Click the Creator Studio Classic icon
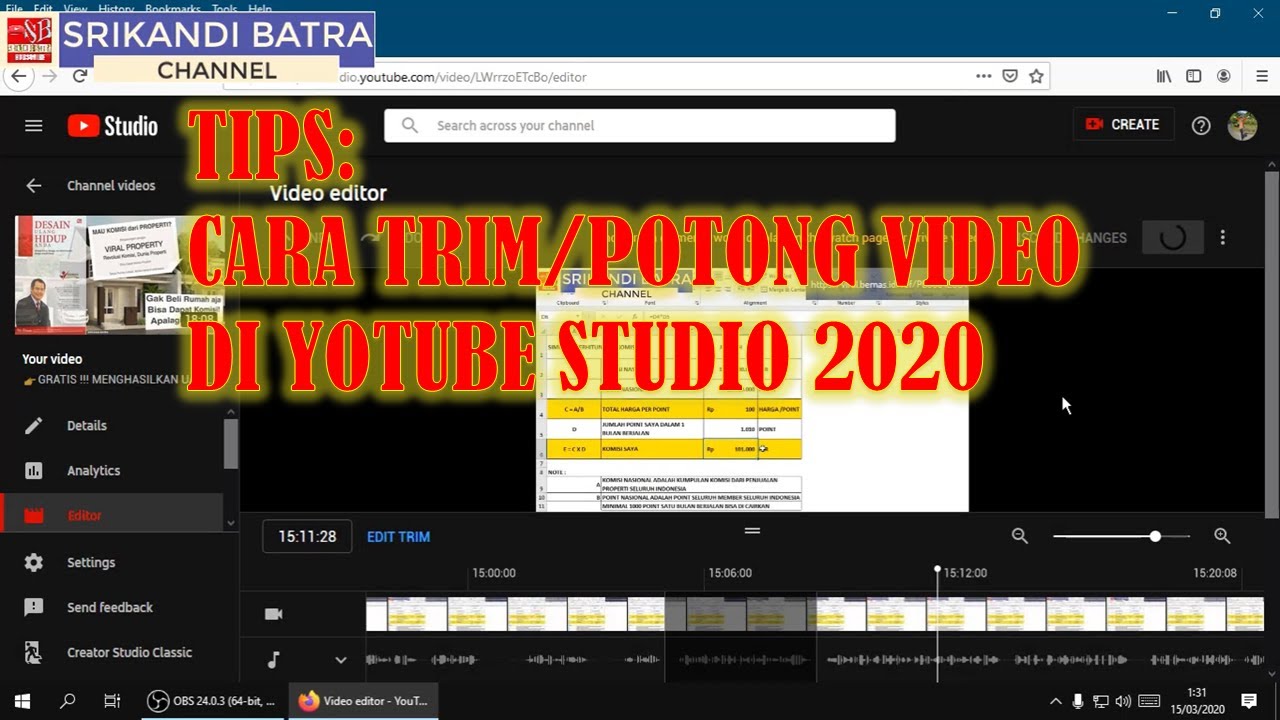This screenshot has width=1280, height=720. 34,653
